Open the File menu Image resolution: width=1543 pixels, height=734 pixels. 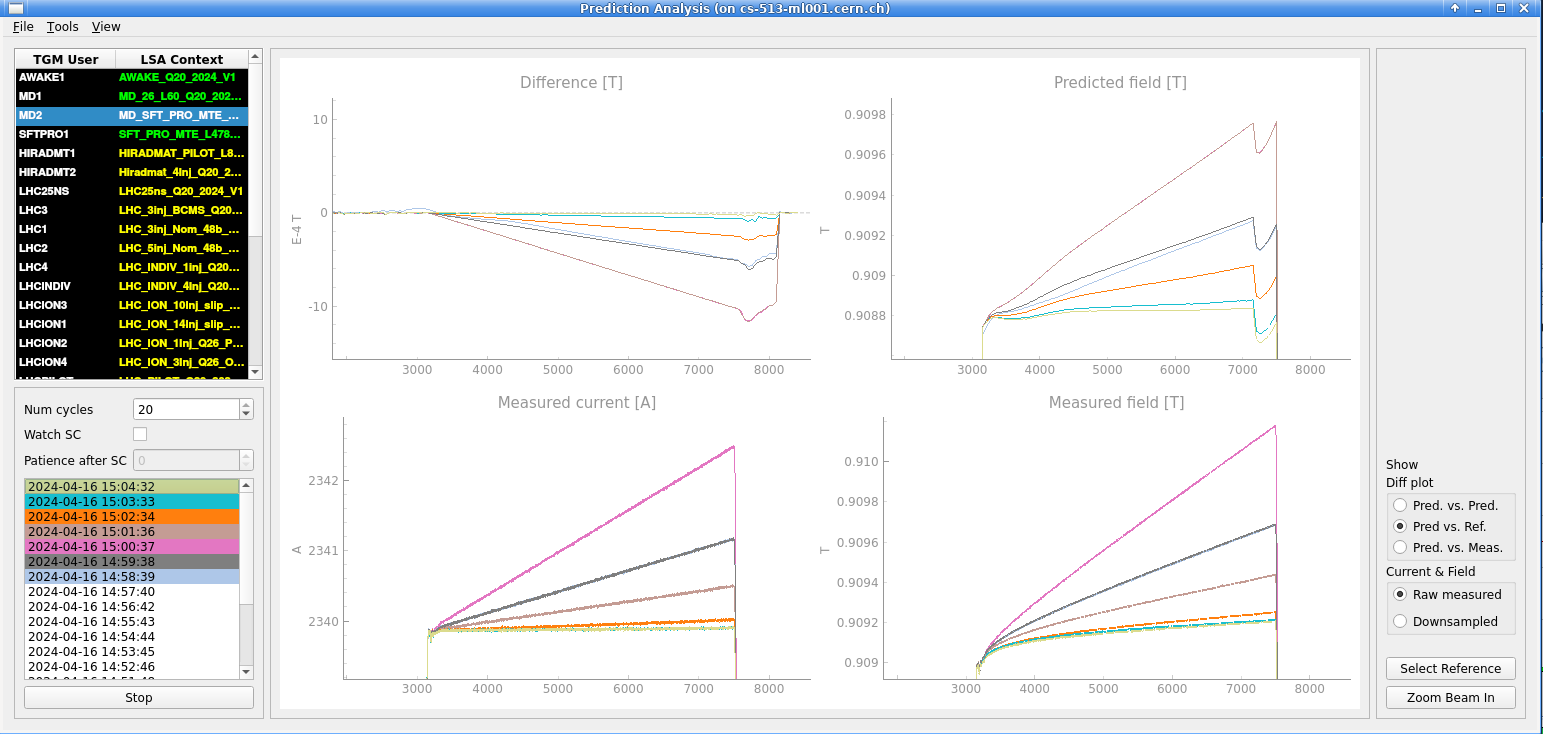tap(23, 27)
